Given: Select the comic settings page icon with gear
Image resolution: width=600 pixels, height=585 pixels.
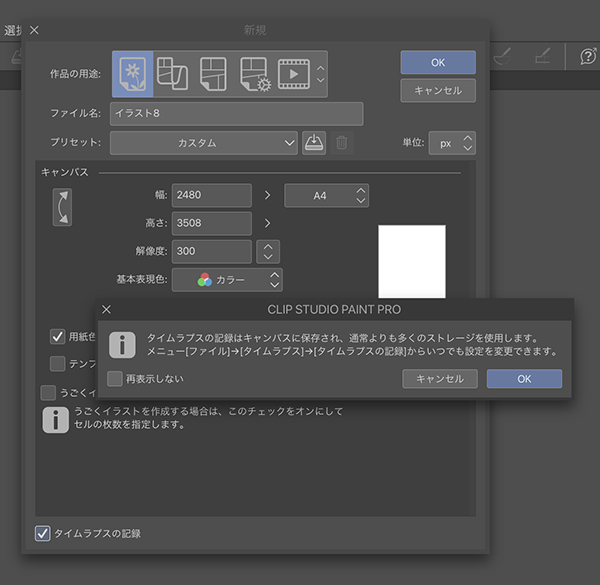Looking at the screenshot, I should click(255, 74).
